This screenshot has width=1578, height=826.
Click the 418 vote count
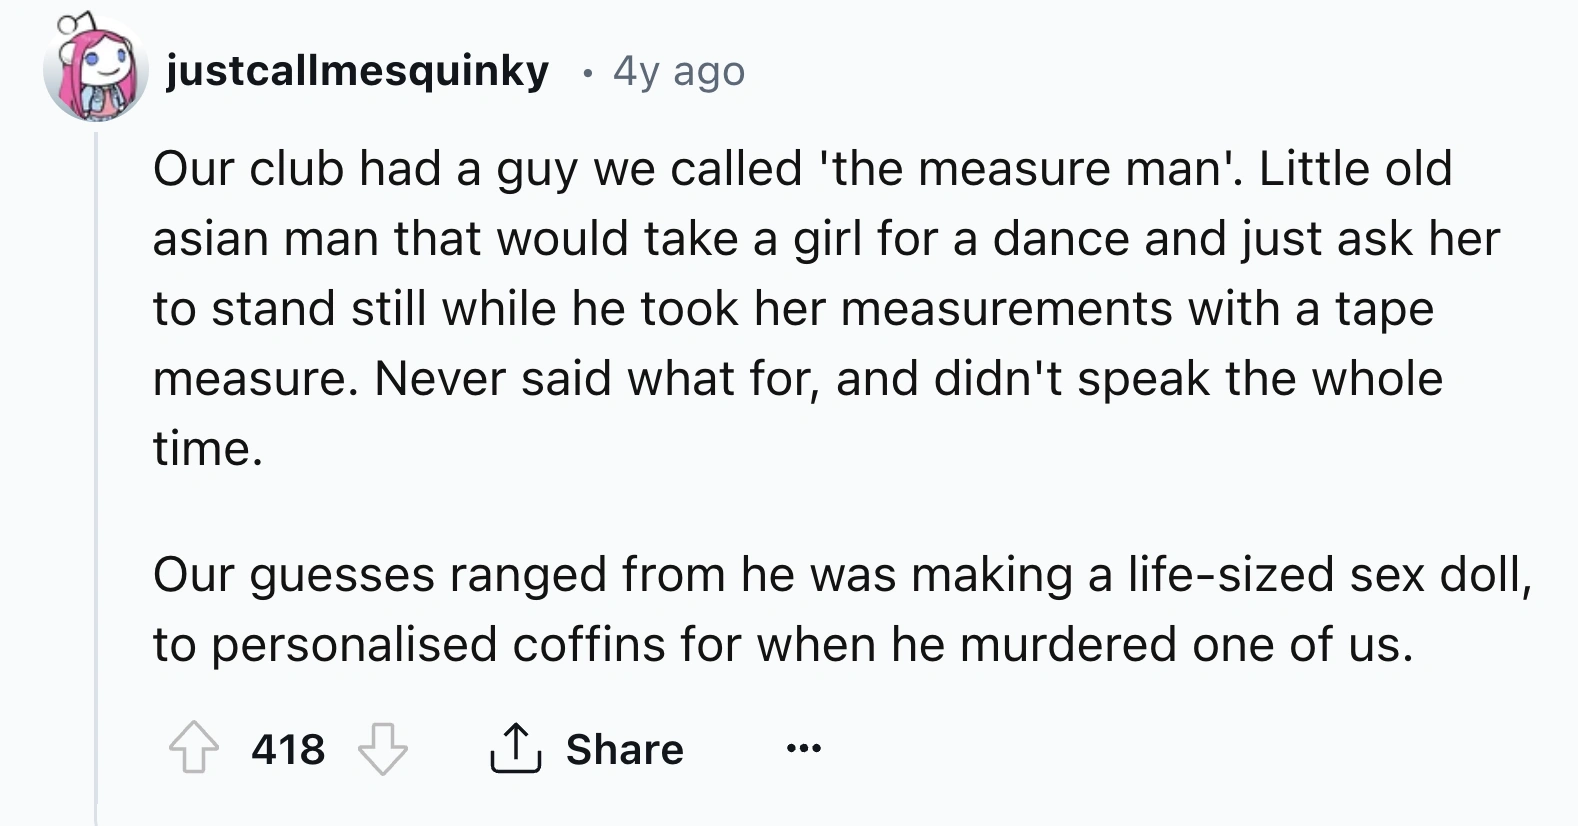(x=288, y=749)
